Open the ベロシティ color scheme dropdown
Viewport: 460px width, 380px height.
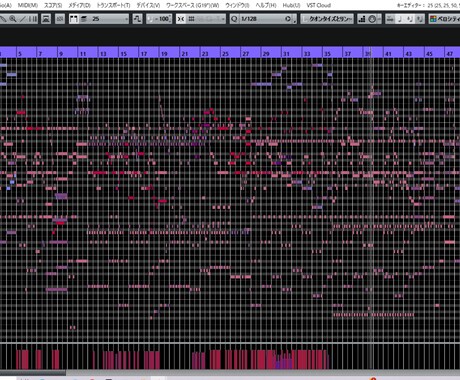pyautogui.click(x=449, y=19)
